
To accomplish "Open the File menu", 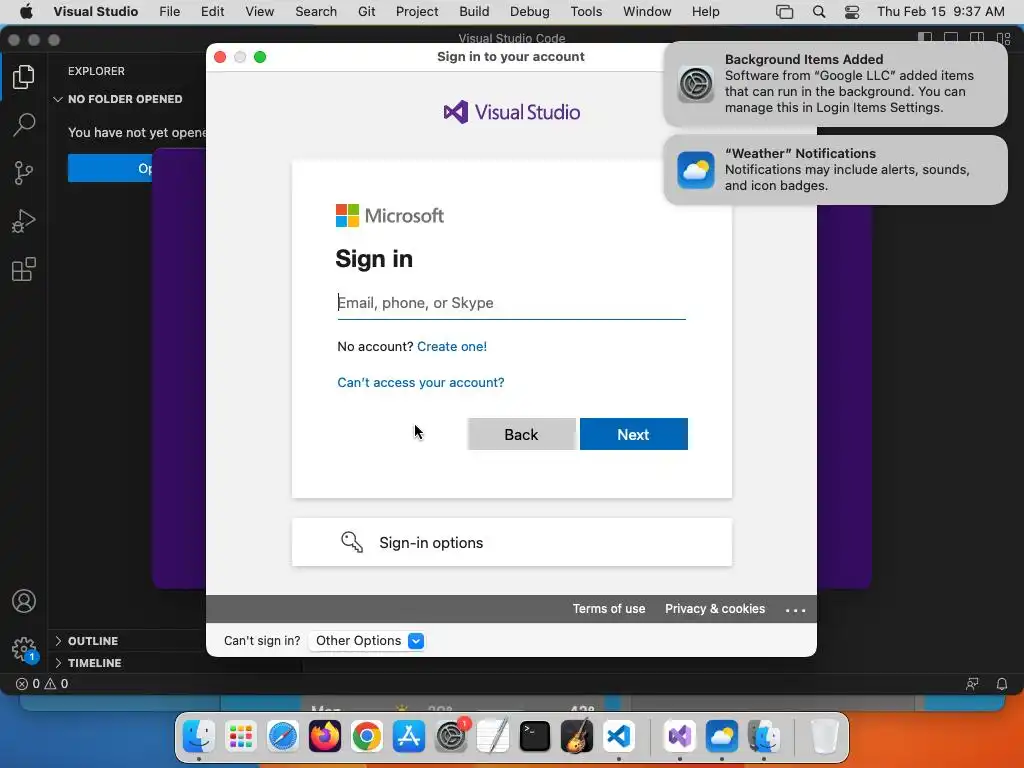I will click(x=169, y=12).
